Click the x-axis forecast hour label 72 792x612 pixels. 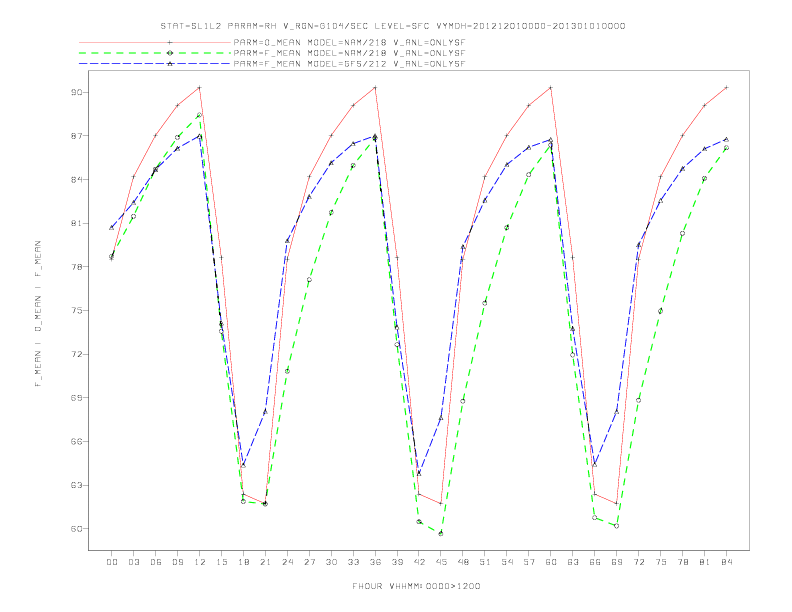[639, 562]
